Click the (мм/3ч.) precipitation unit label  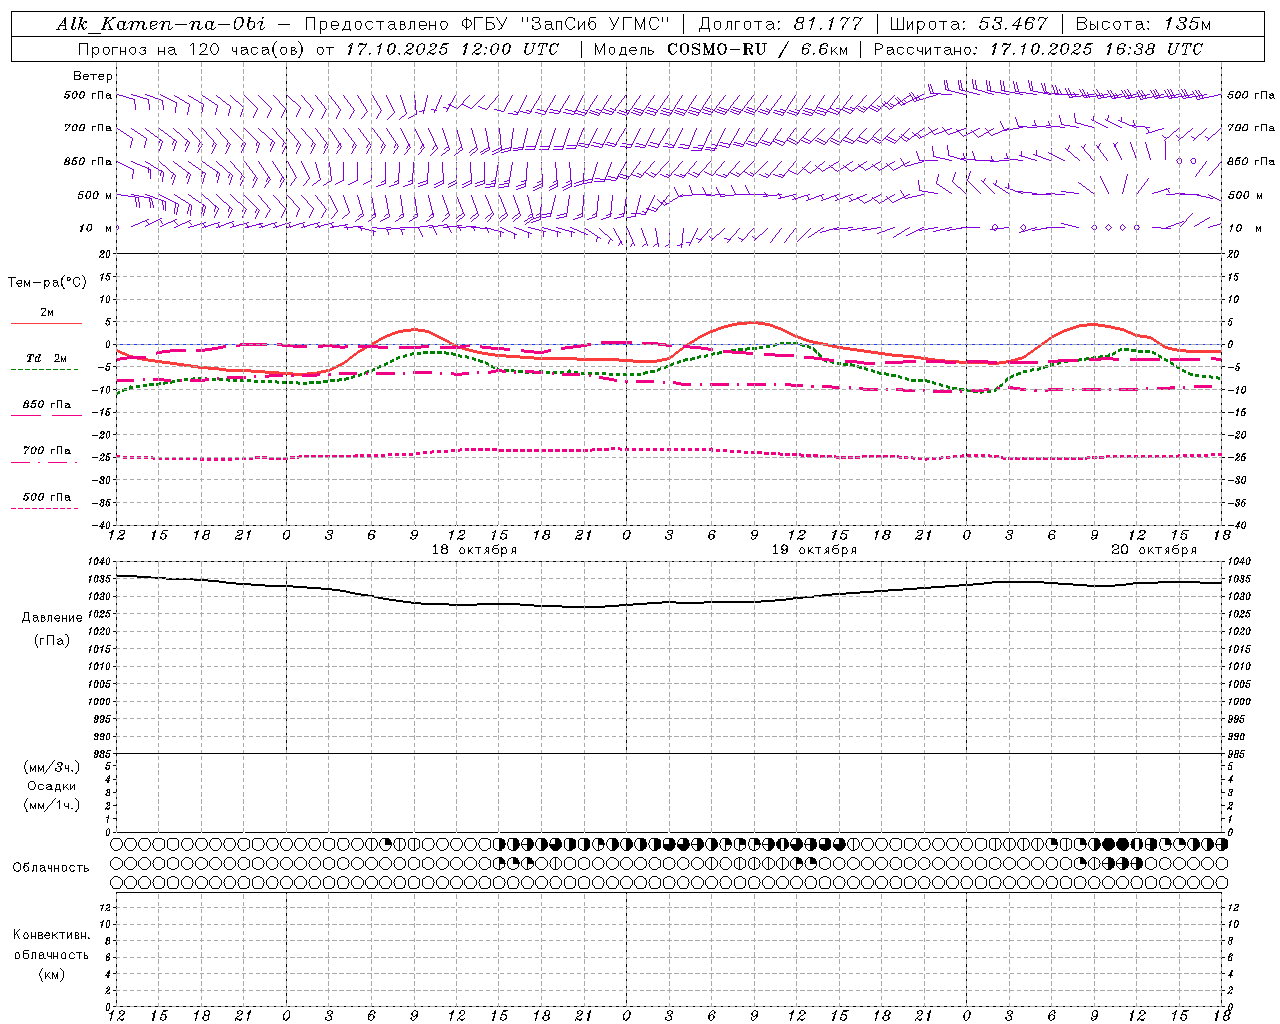pos(52,767)
